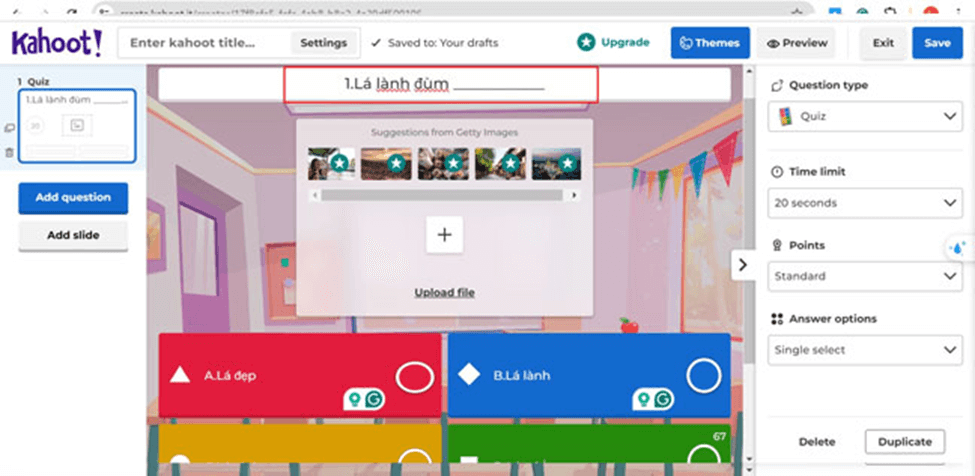Screen dimensions: 975x476
Task: Open the Points Standard dropdown
Action: click(865, 276)
